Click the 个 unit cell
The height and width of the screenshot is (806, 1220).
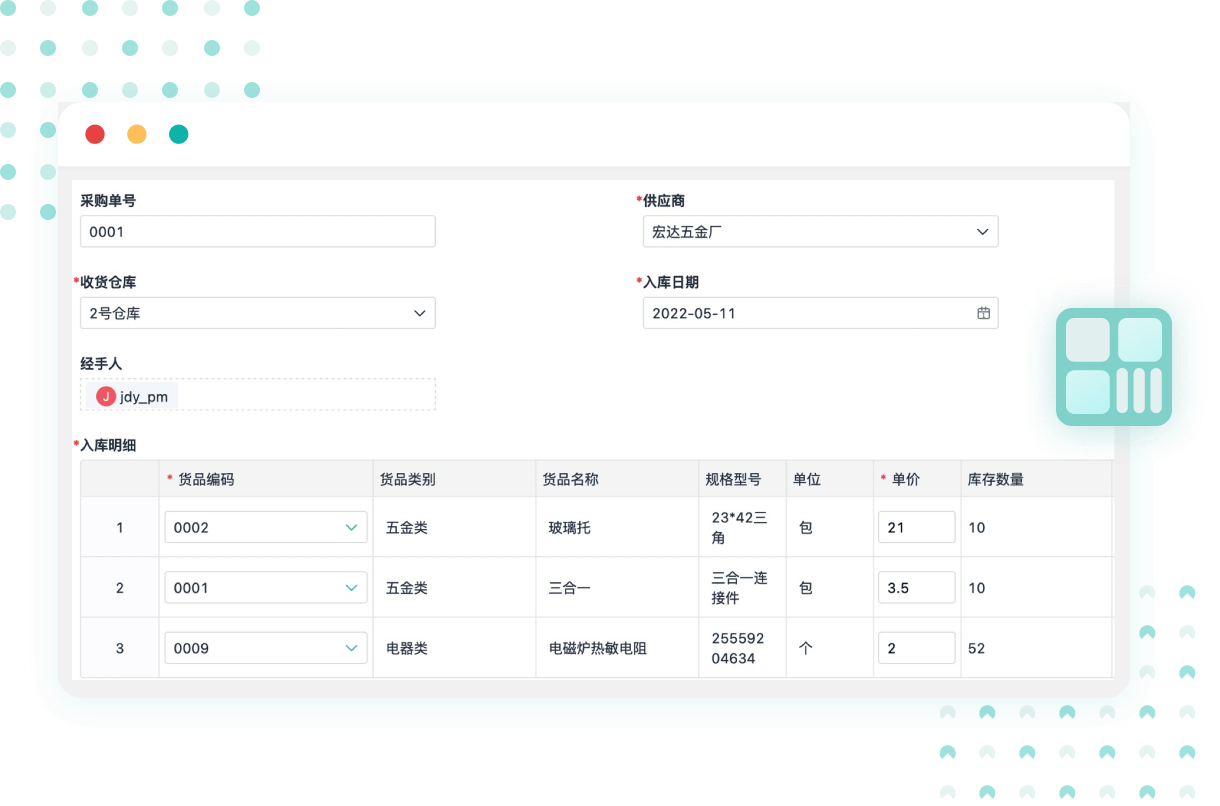pyautogui.click(x=829, y=648)
